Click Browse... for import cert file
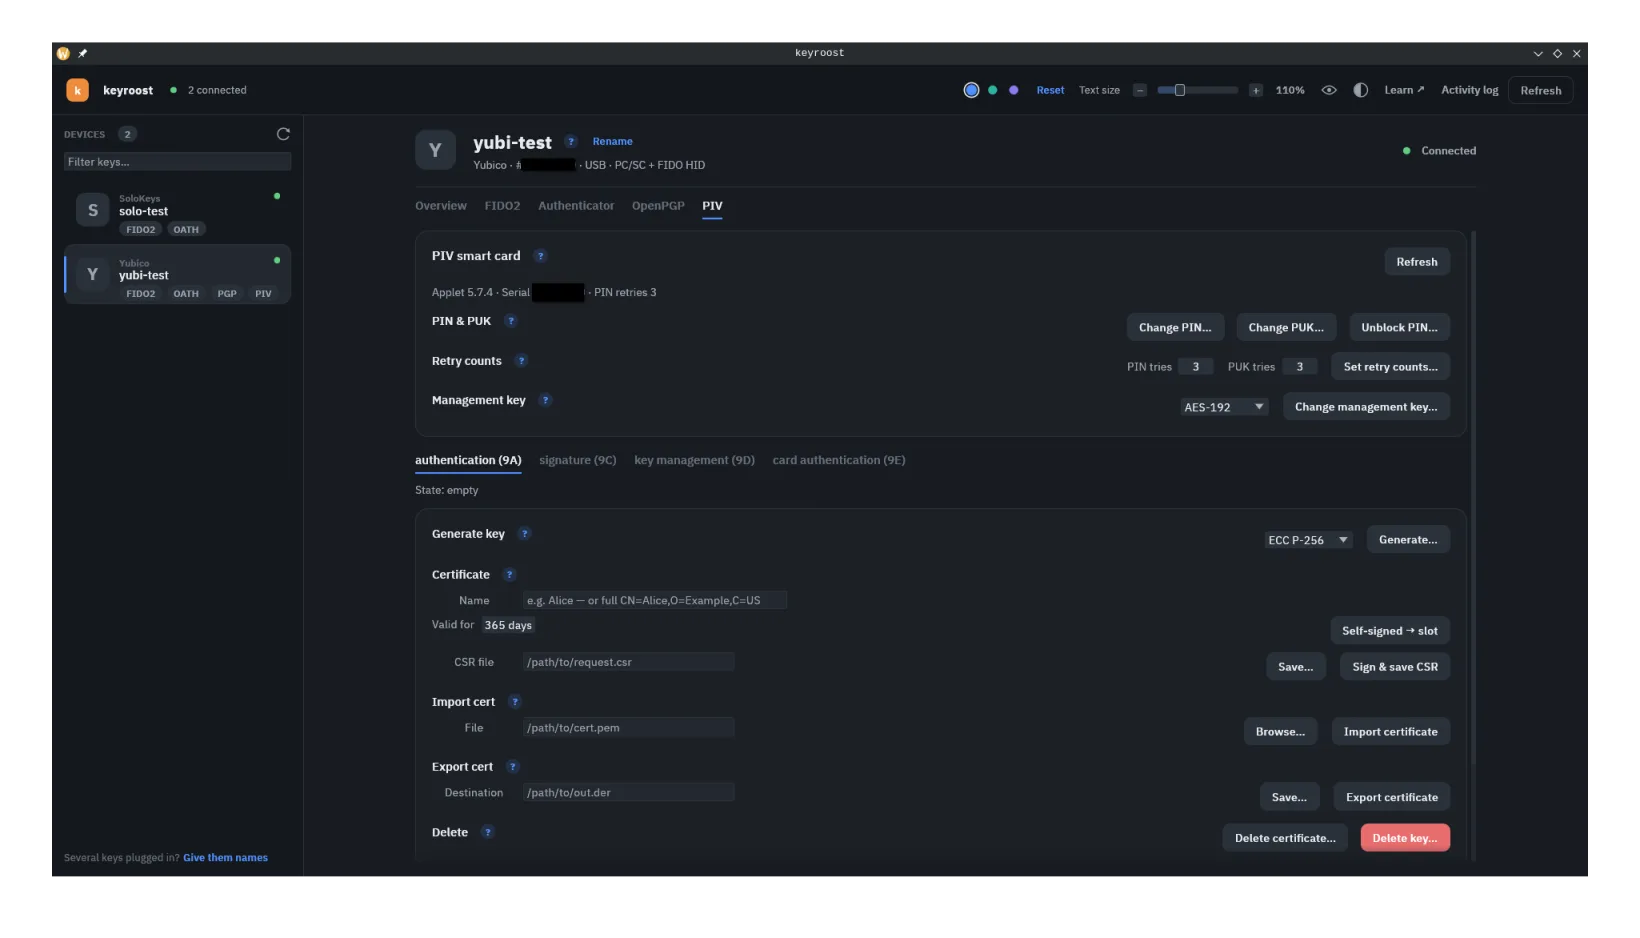 (x=1280, y=732)
